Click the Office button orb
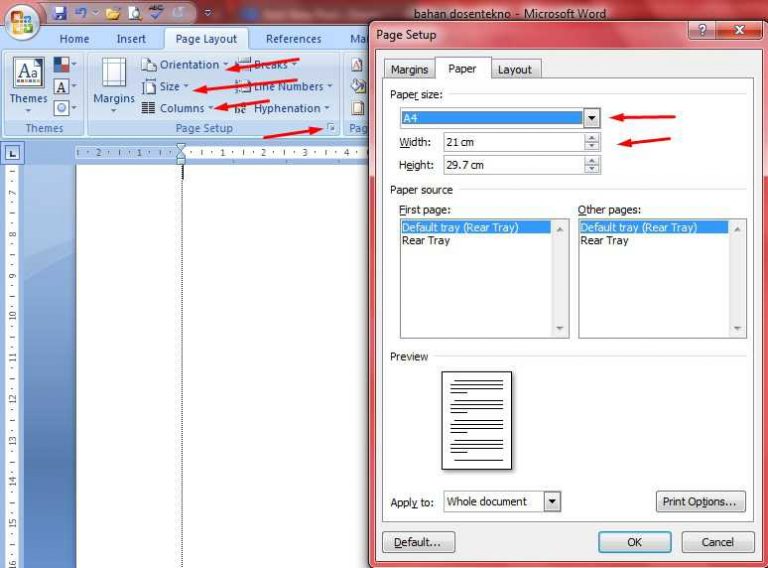This screenshot has width=768, height=568. click(x=22, y=23)
